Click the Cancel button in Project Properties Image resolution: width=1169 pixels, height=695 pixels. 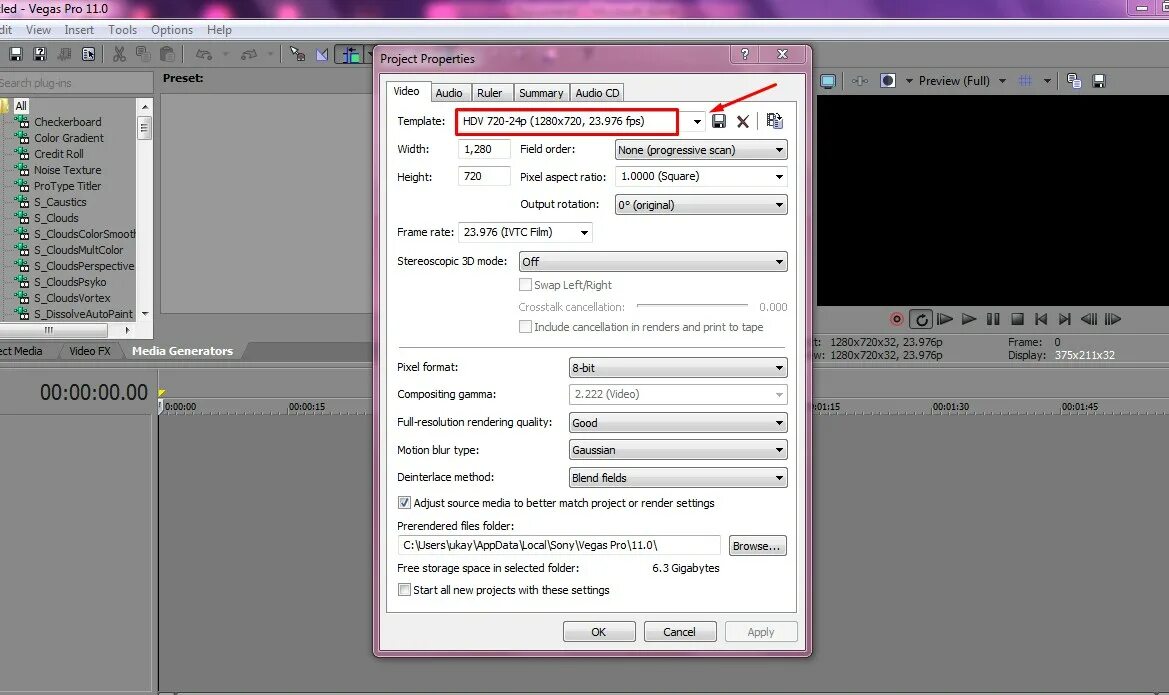679,632
